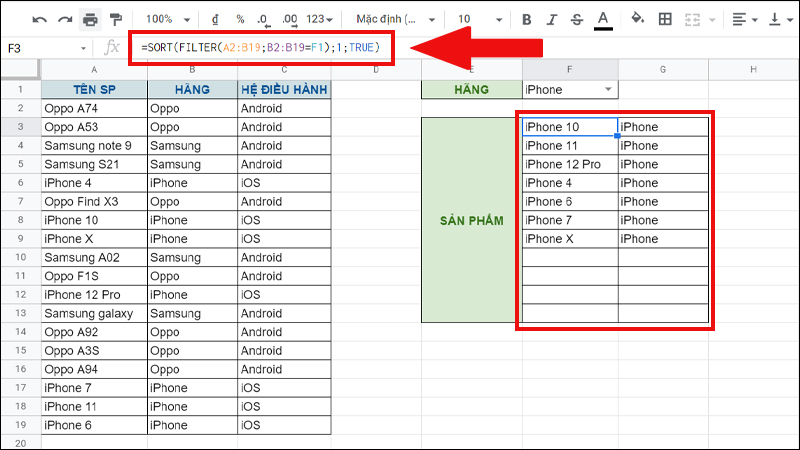Viewport: 800px width, 450px height.
Task: Click the Print icon
Action: click(x=90, y=20)
